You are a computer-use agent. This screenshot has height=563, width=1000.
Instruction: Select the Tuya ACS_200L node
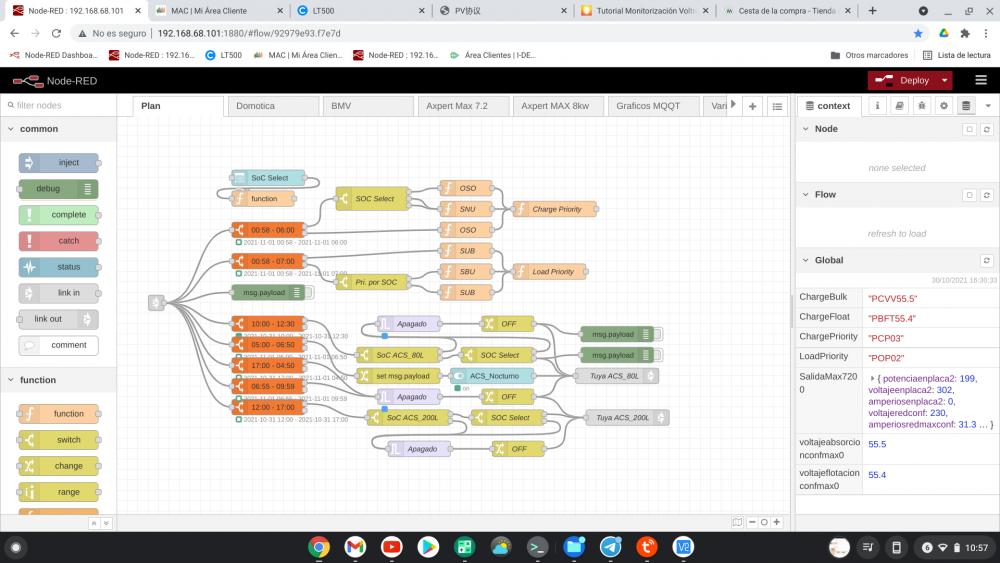point(627,418)
